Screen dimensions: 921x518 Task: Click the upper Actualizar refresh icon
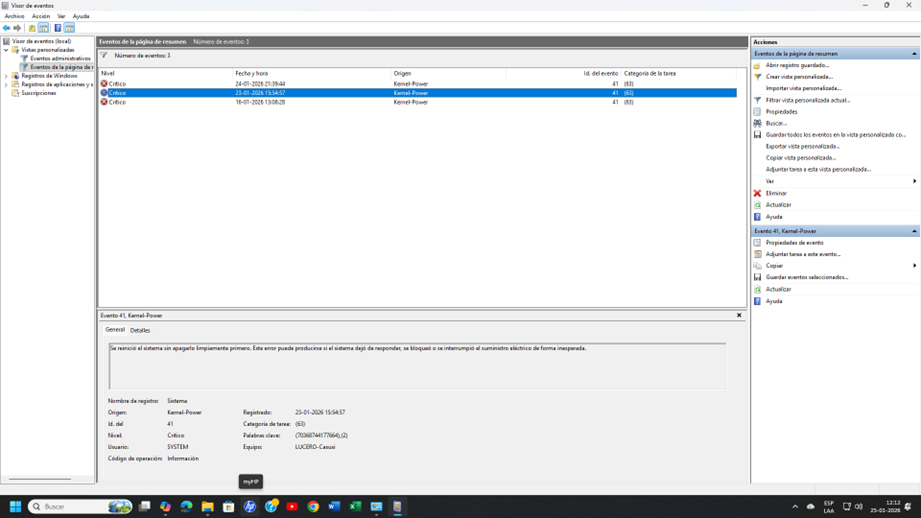point(758,205)
